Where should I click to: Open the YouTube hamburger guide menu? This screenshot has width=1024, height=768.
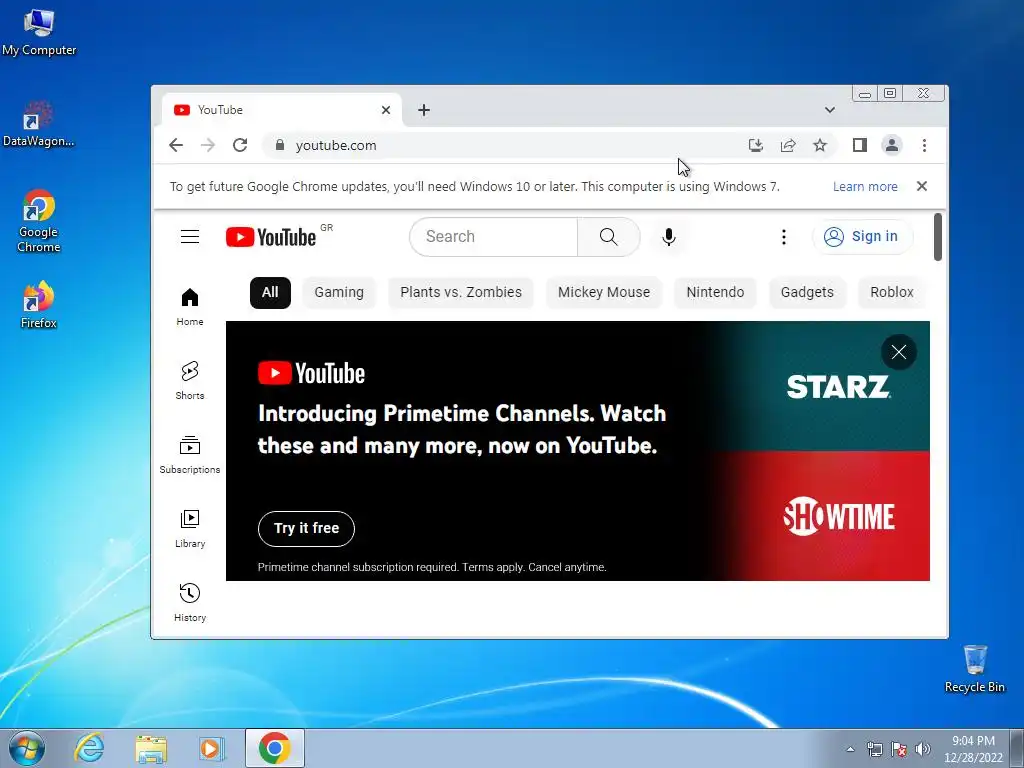190,236
